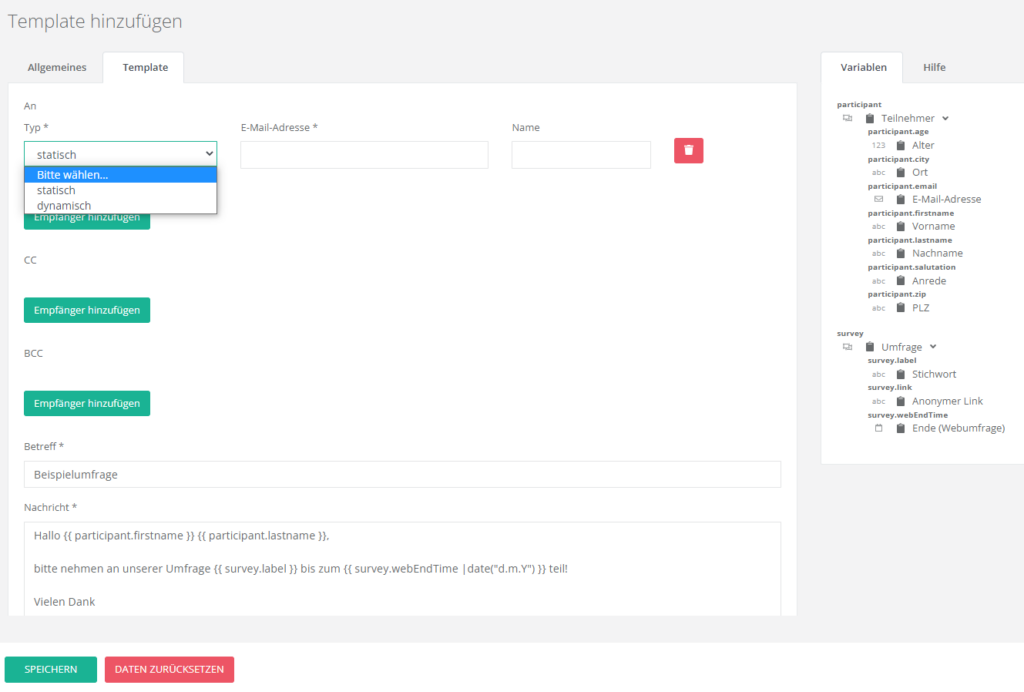The height and width of the screenshot is (692, 1024).
Task: Click clipboard icon next to Alter variable
Action: pyautogui.click(x=901, y=145)
